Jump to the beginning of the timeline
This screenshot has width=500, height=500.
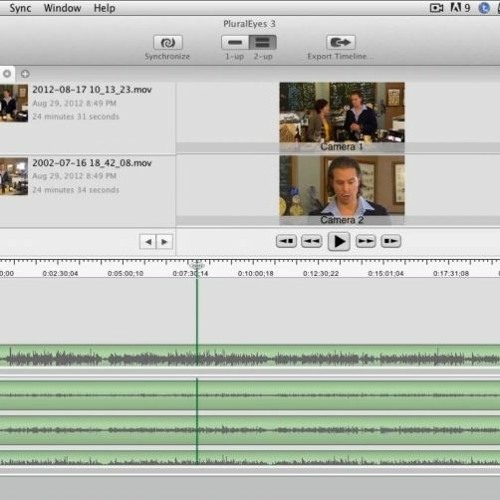click(x=286, y=241)
